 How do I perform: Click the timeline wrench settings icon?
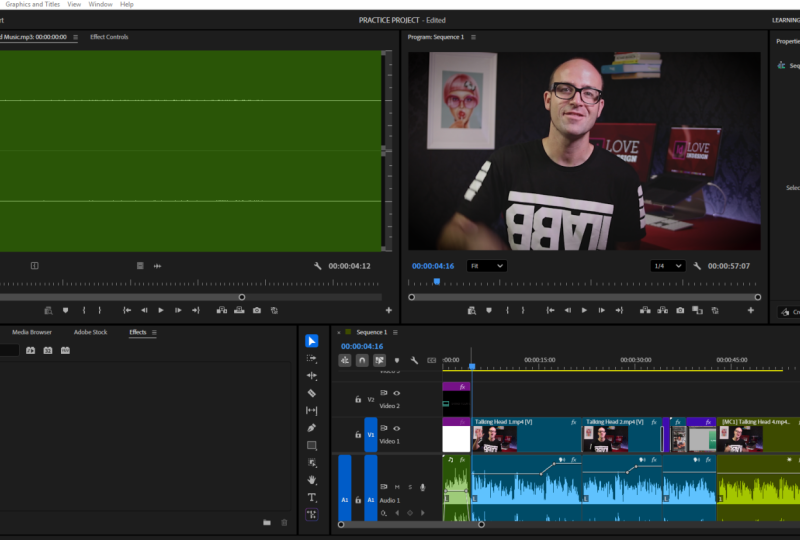tap(414, 360)
